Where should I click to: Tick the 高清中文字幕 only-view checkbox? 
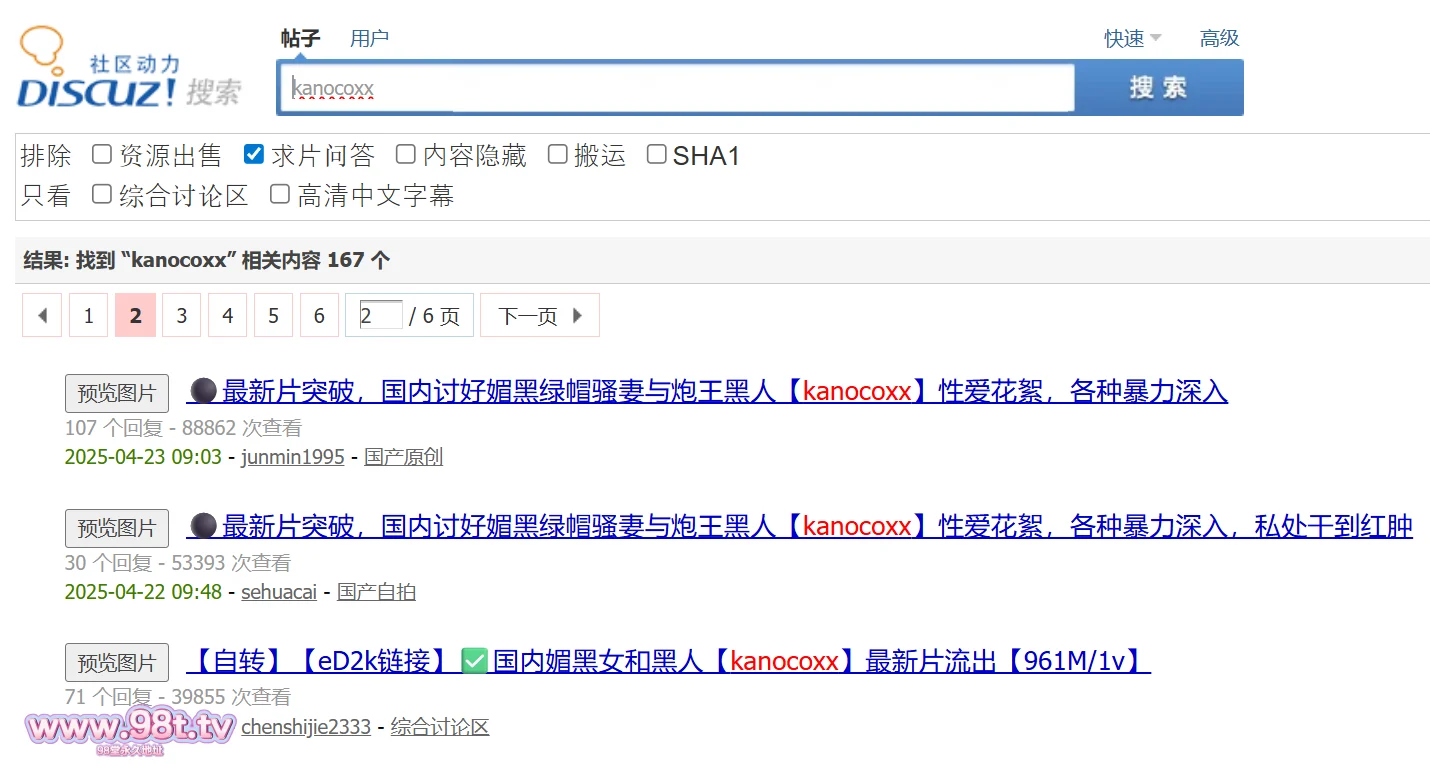[280, 194]
